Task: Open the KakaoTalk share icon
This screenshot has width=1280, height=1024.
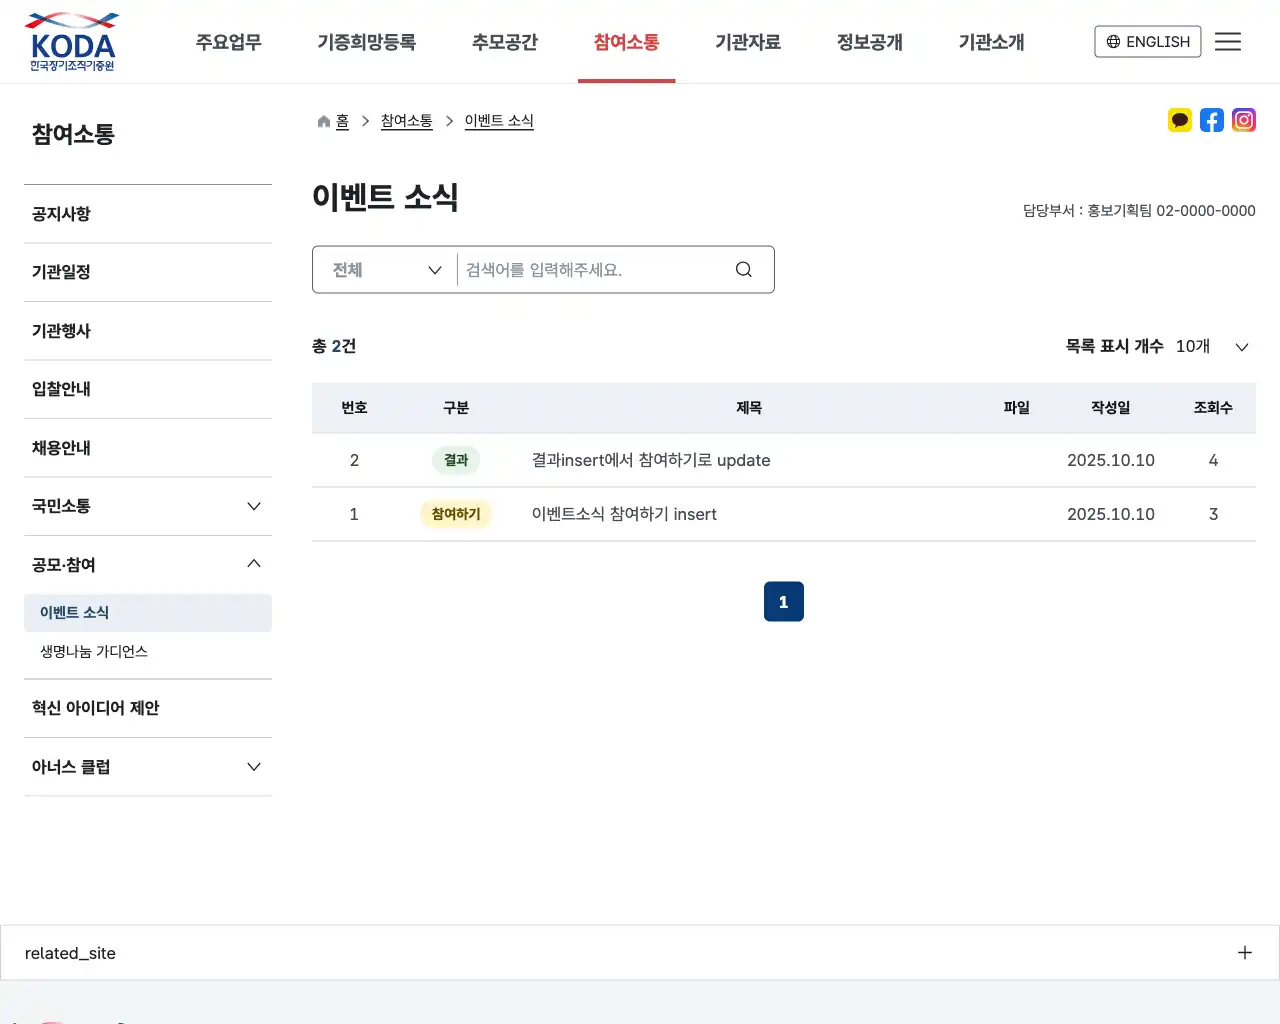Action: pos(1180,120)
